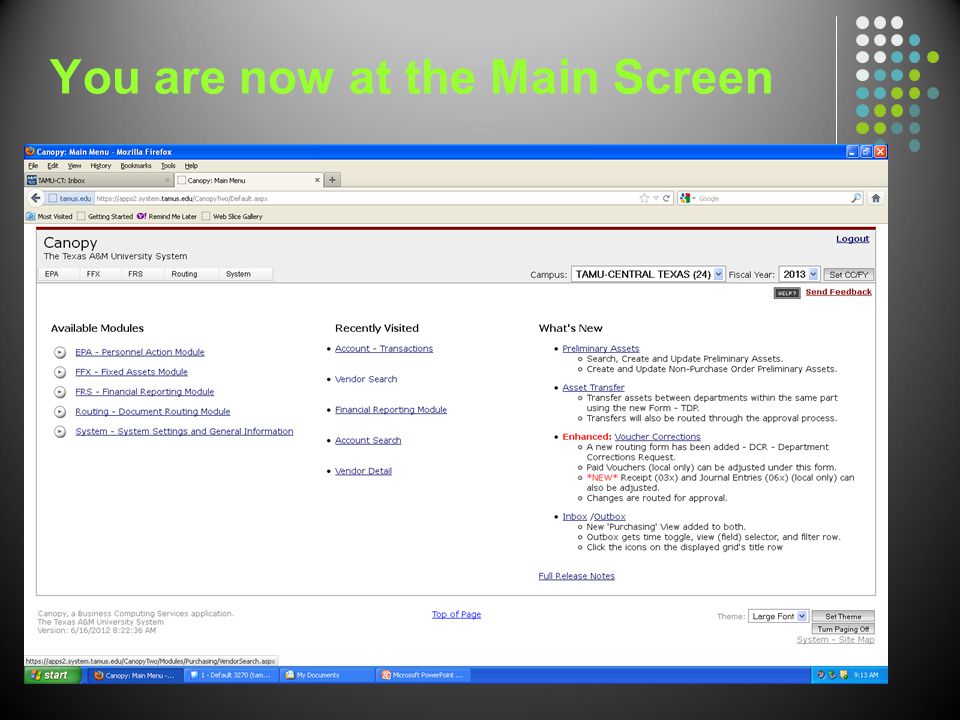Screen dimensions: 960x720
Task: Click the Set Theme button
Action: click(843, 617)
